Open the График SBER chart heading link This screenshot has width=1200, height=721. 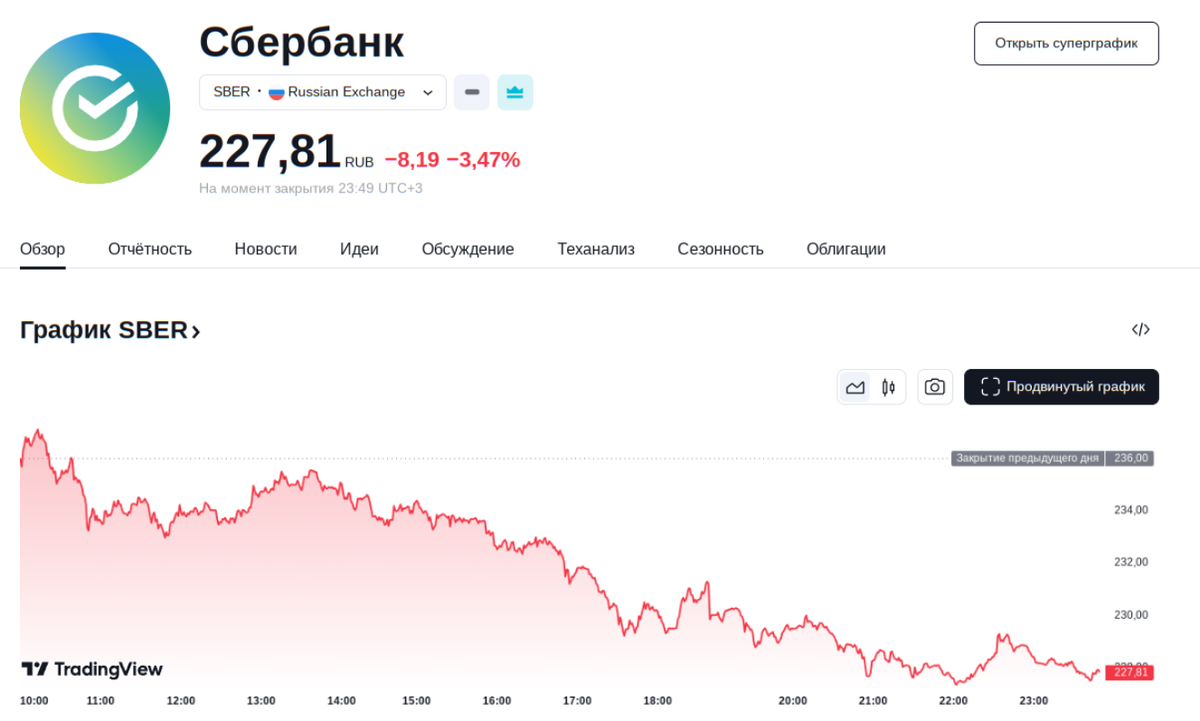tap(110, 330)
